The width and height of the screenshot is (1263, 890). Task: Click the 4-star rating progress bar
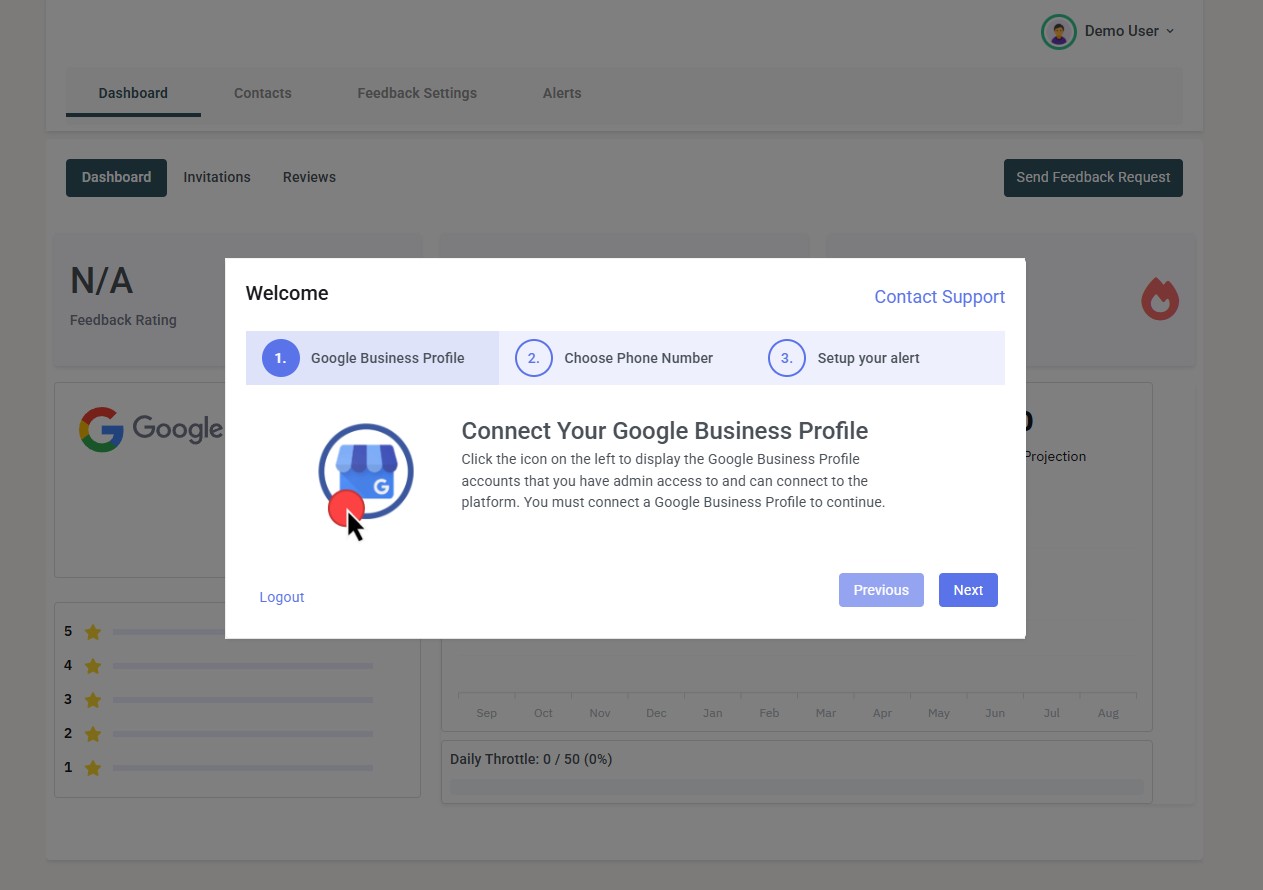(243, 666)
